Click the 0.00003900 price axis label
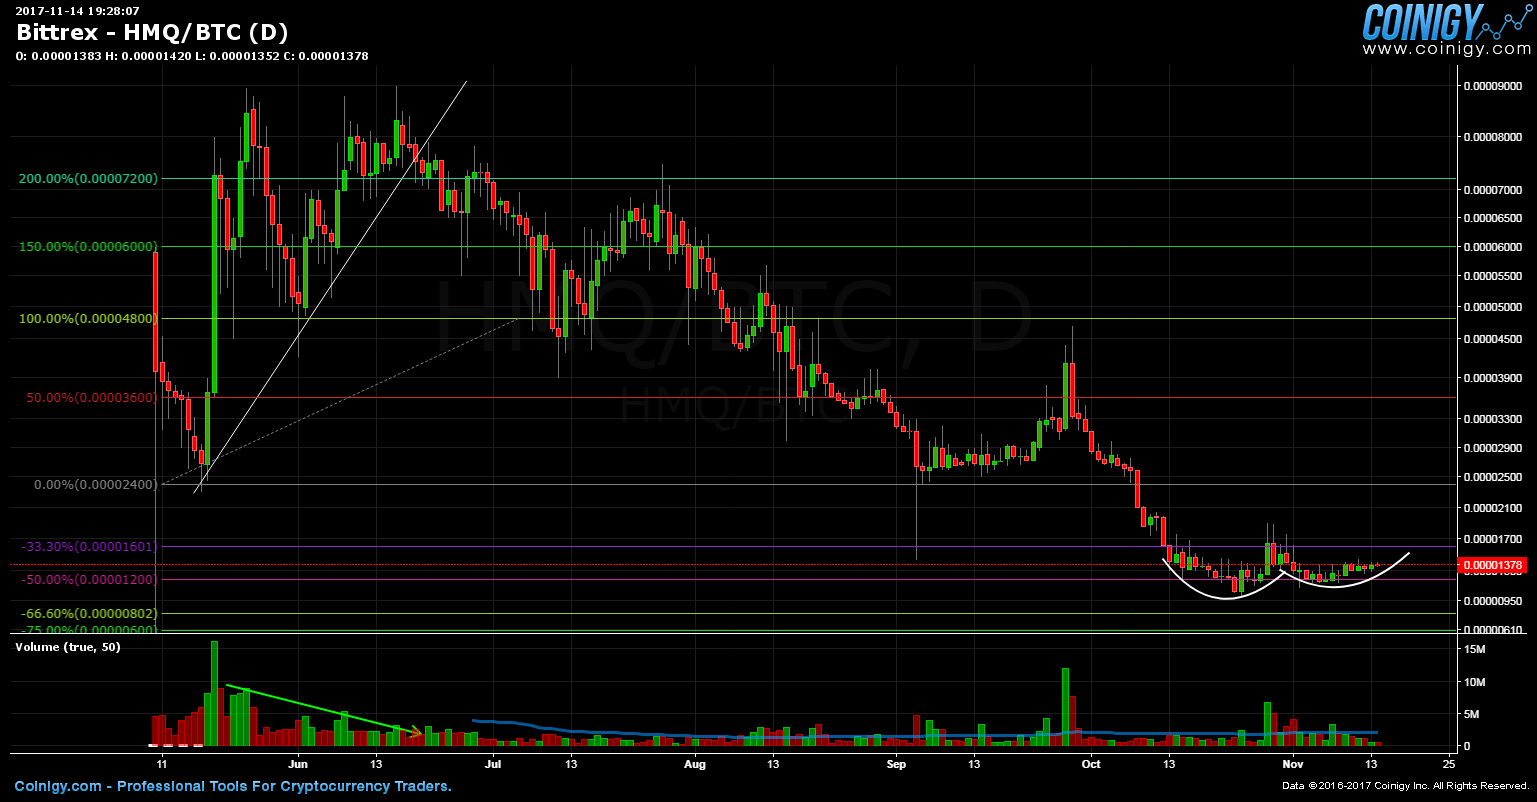 1493,378
